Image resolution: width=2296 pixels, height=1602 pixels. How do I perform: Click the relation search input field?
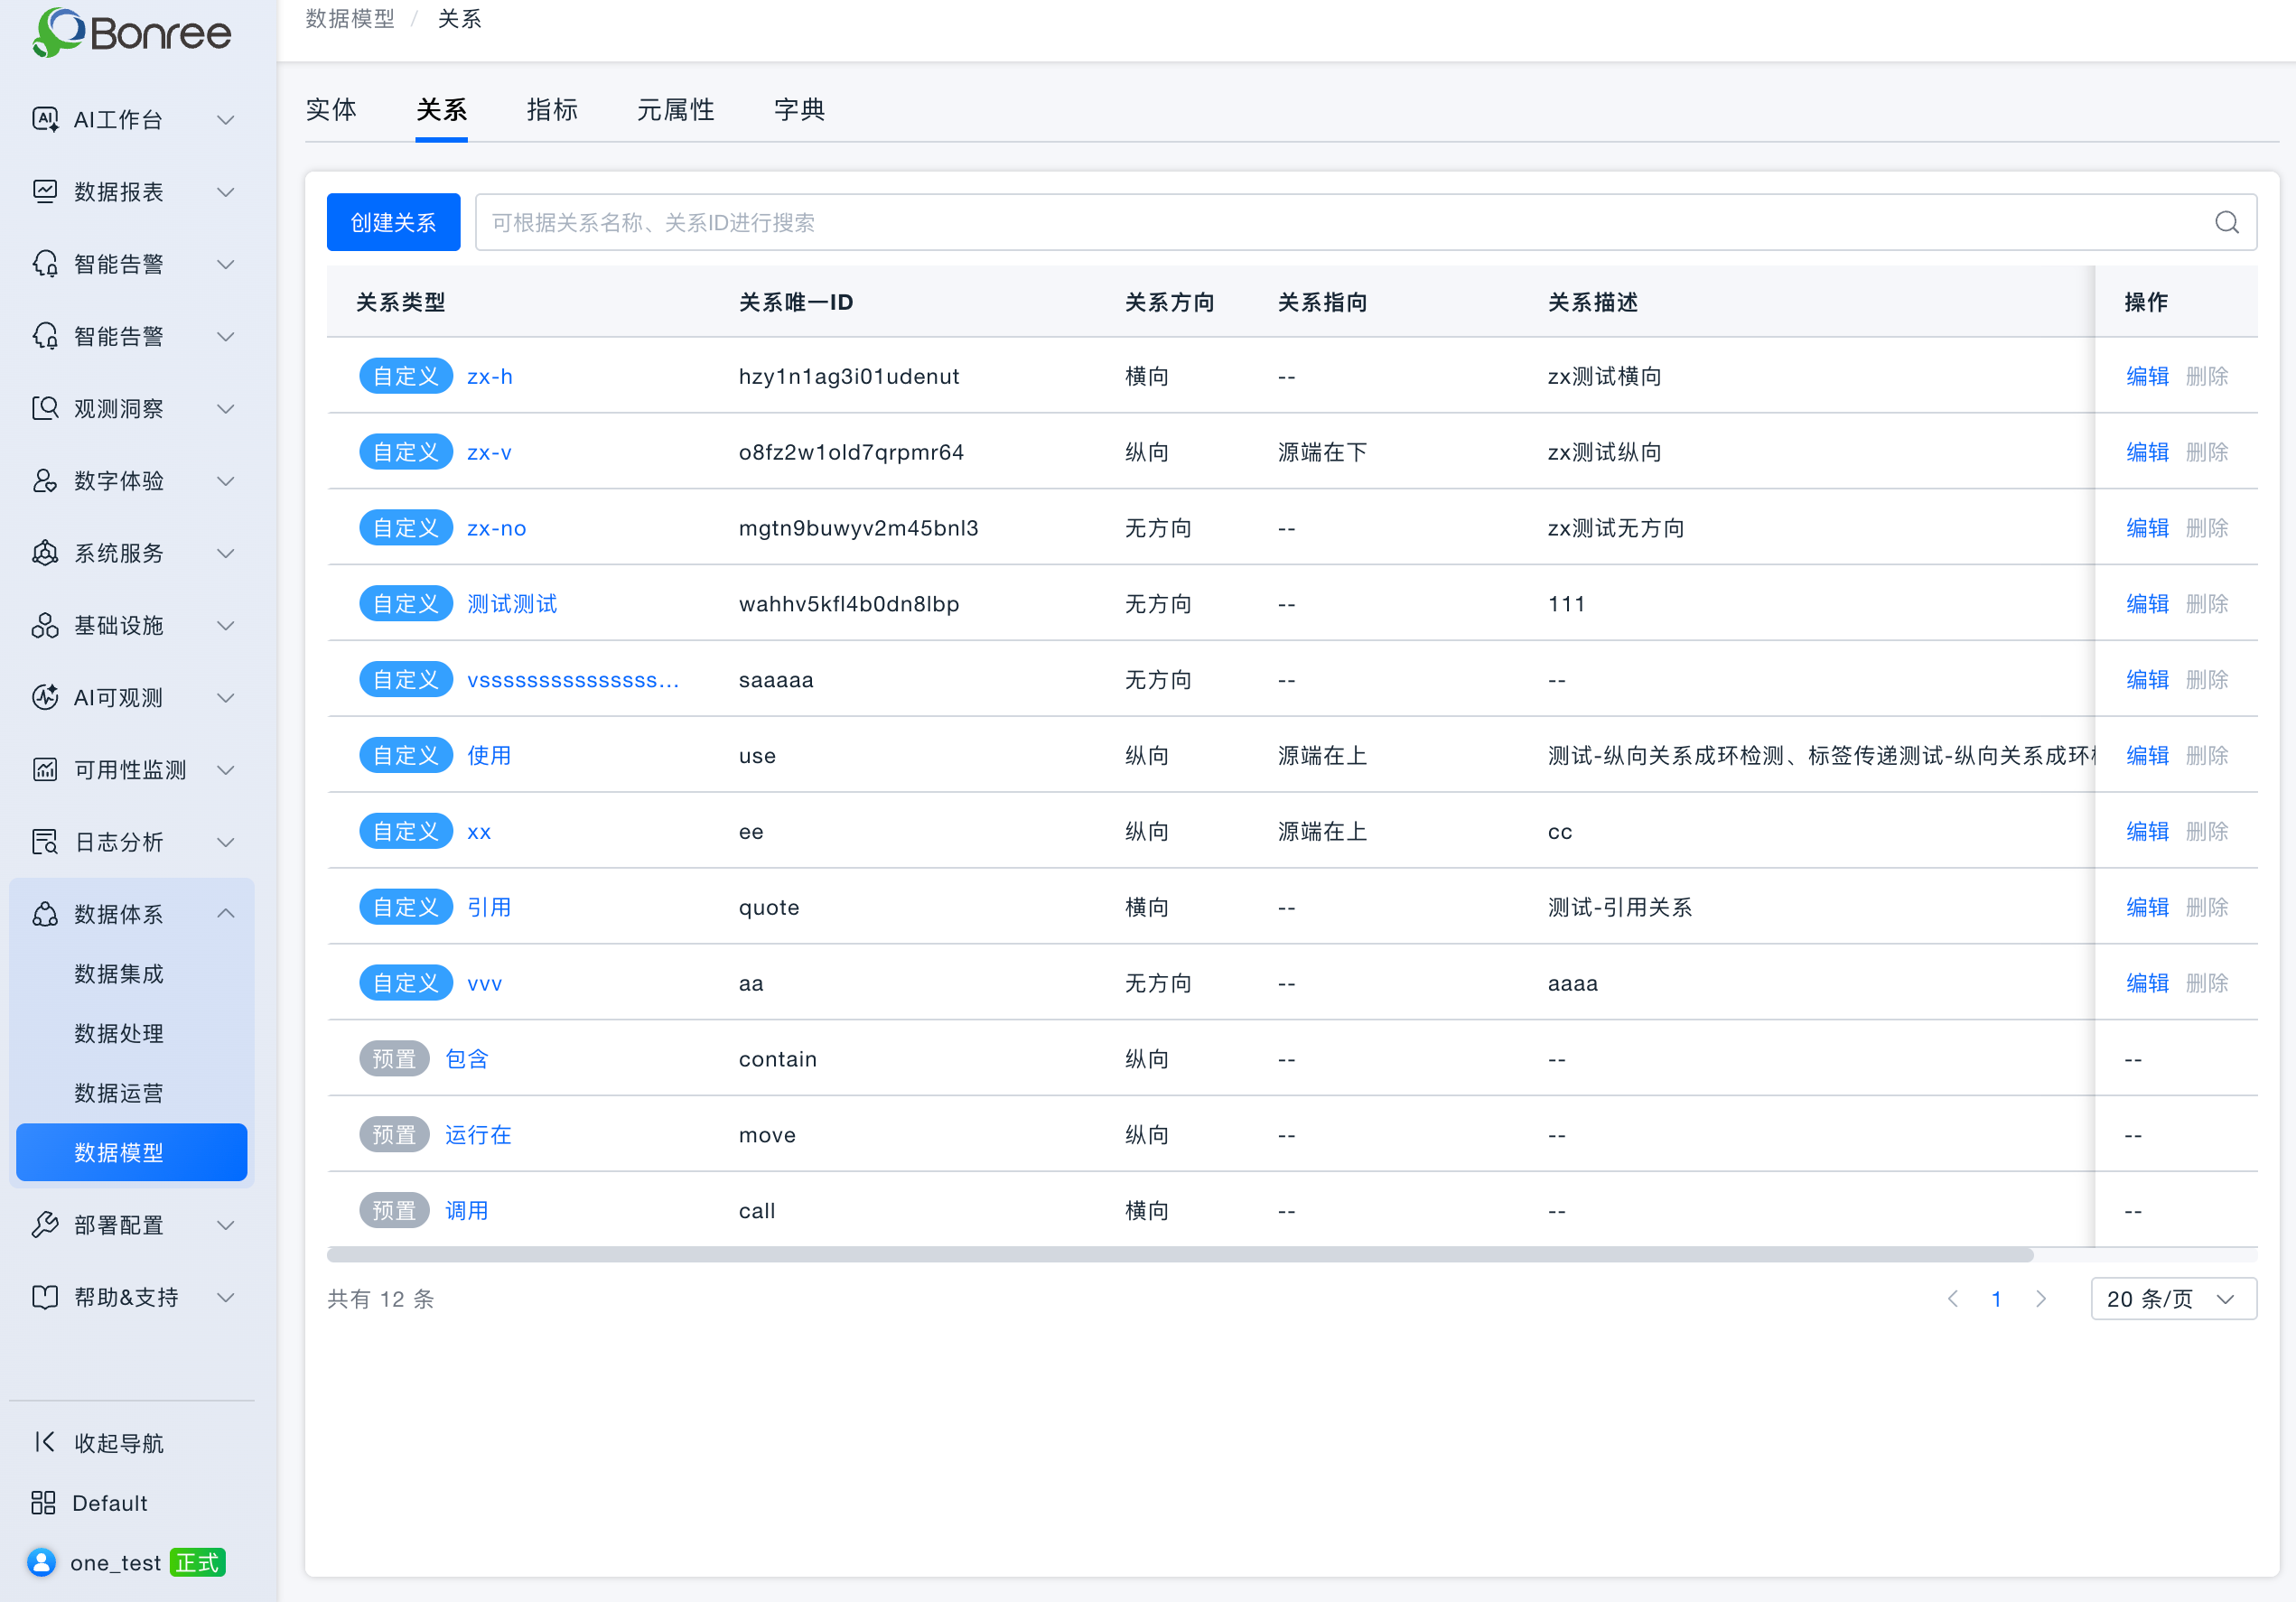point(1366,222)
